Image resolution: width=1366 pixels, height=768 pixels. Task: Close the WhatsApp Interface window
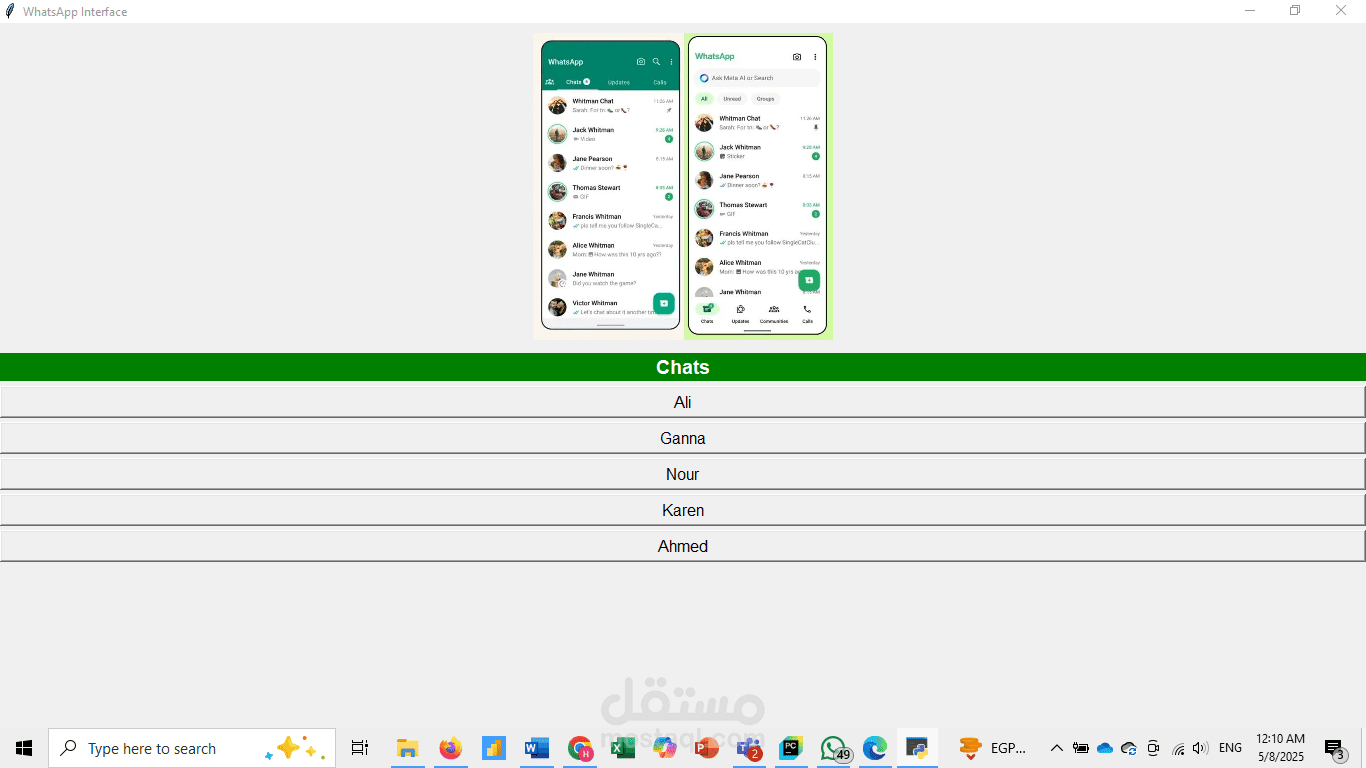[x=1341, y=11]
